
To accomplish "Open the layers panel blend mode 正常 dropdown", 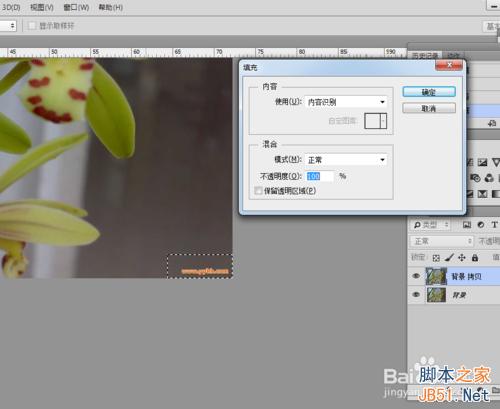I will [442, 241].
